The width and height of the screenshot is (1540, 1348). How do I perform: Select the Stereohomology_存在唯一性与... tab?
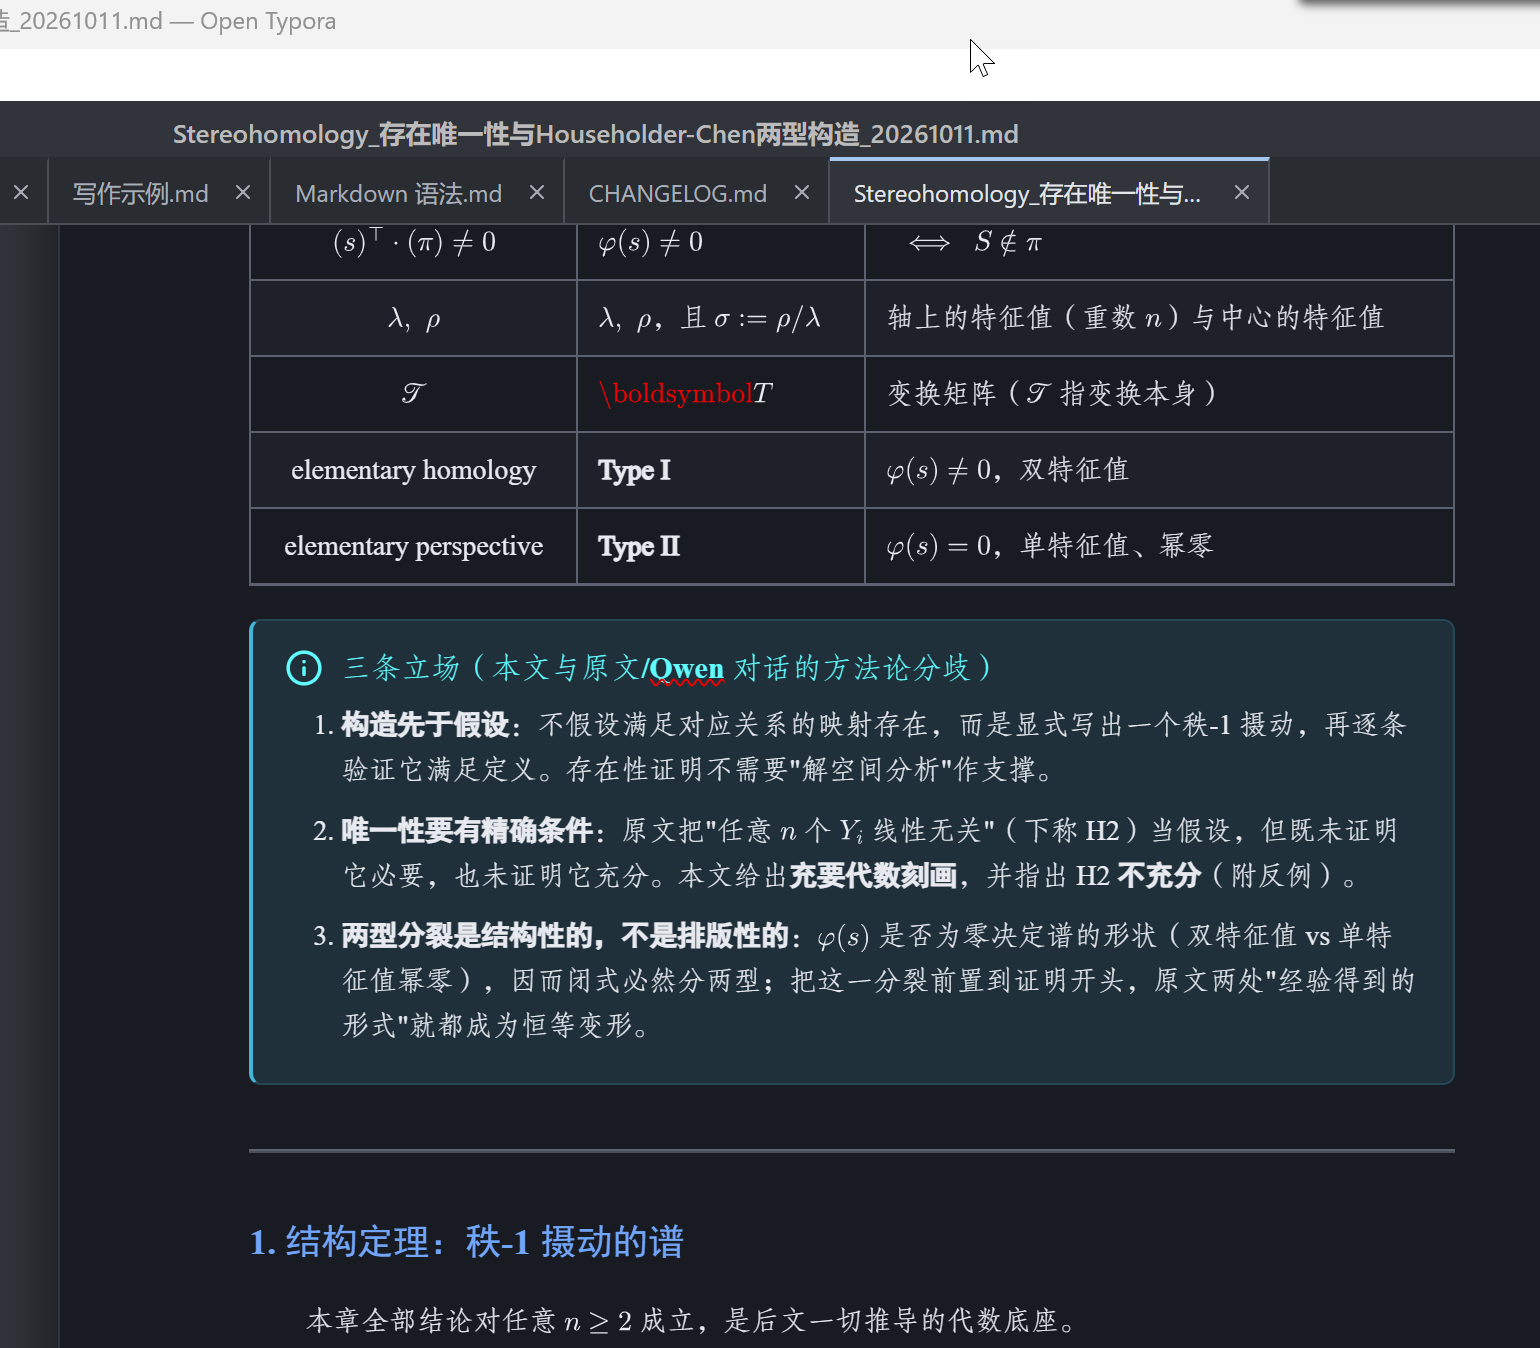tap(1026, 193)
